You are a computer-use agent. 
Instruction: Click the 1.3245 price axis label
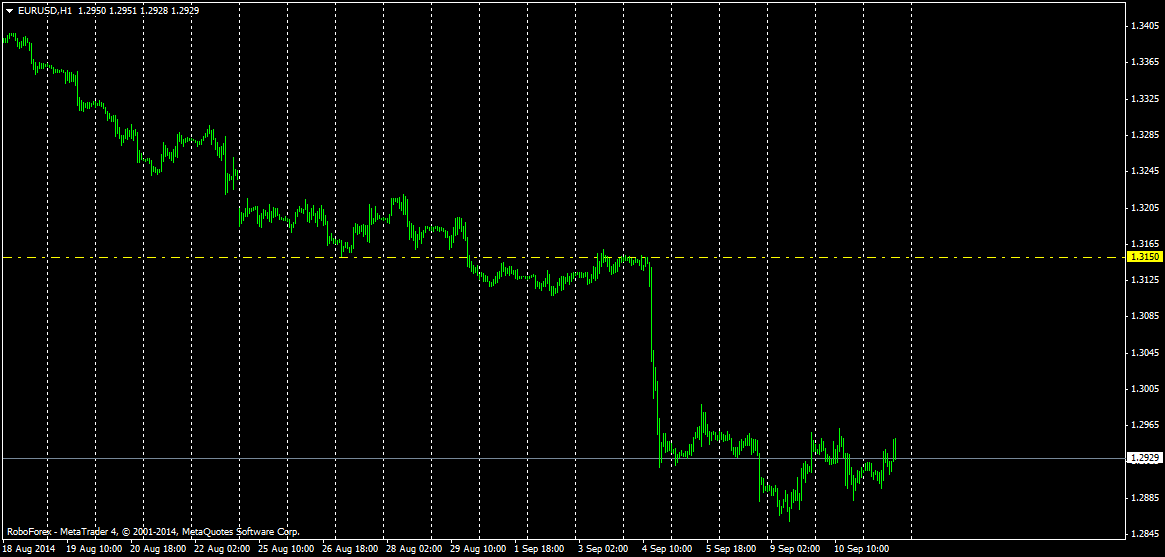(1143, 171)
